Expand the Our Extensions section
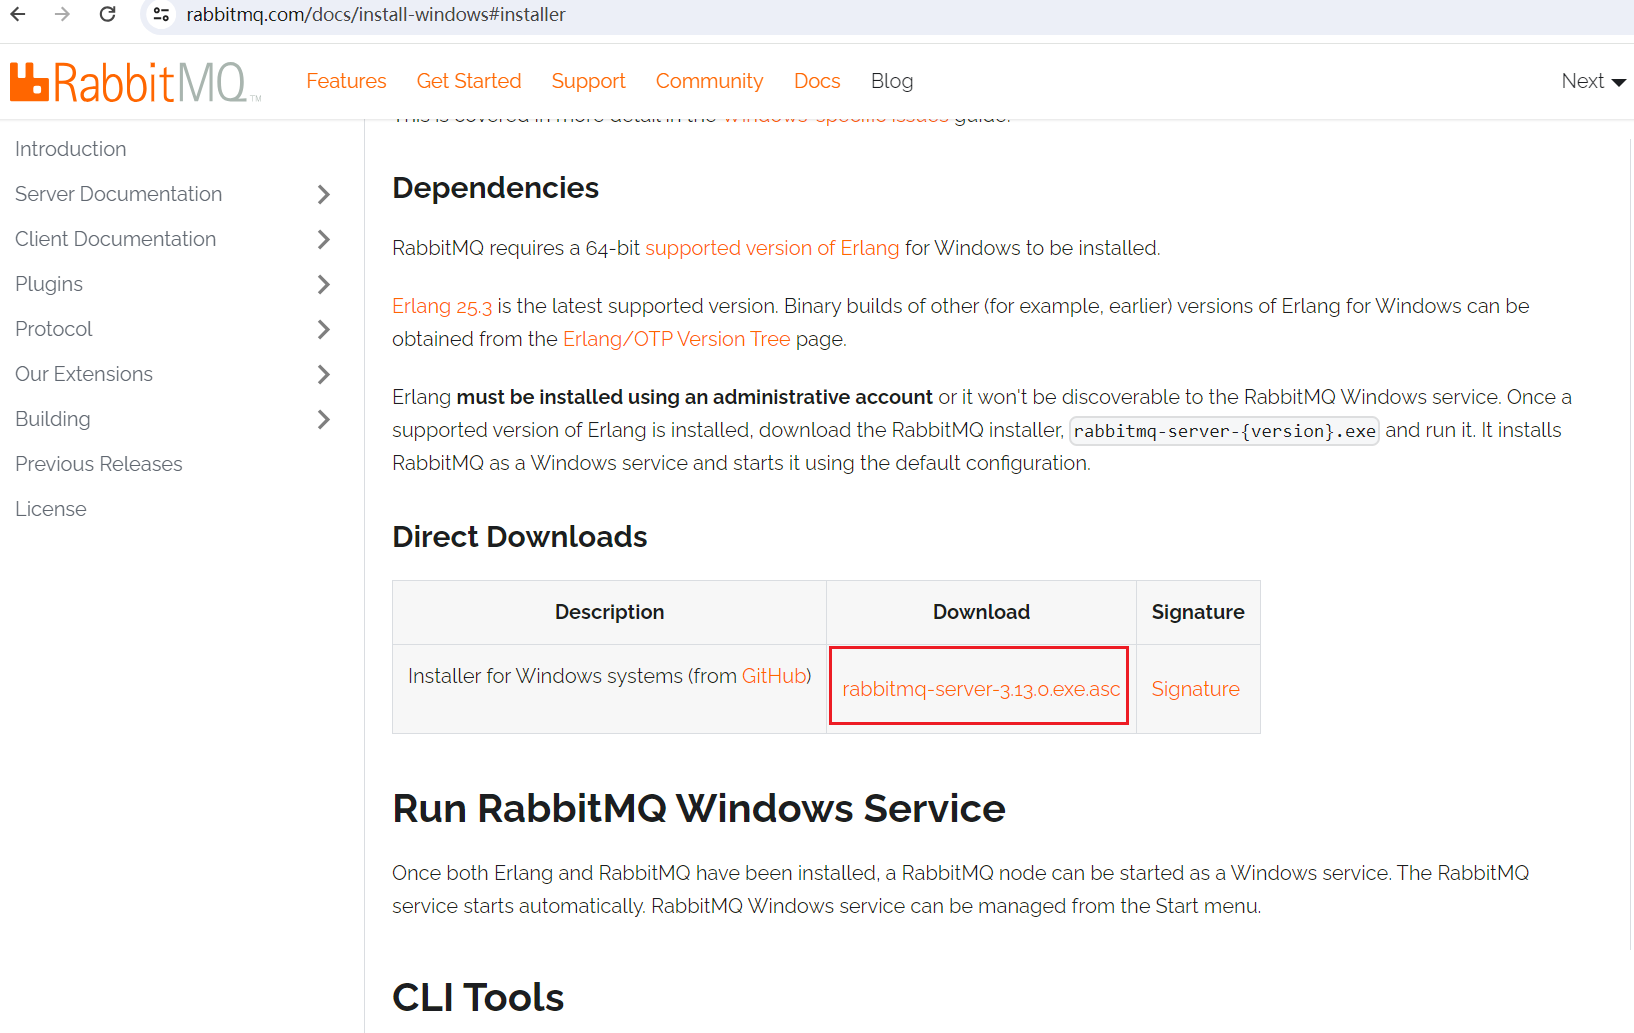The image size is (1634, 1033). [x=323, y=374]
